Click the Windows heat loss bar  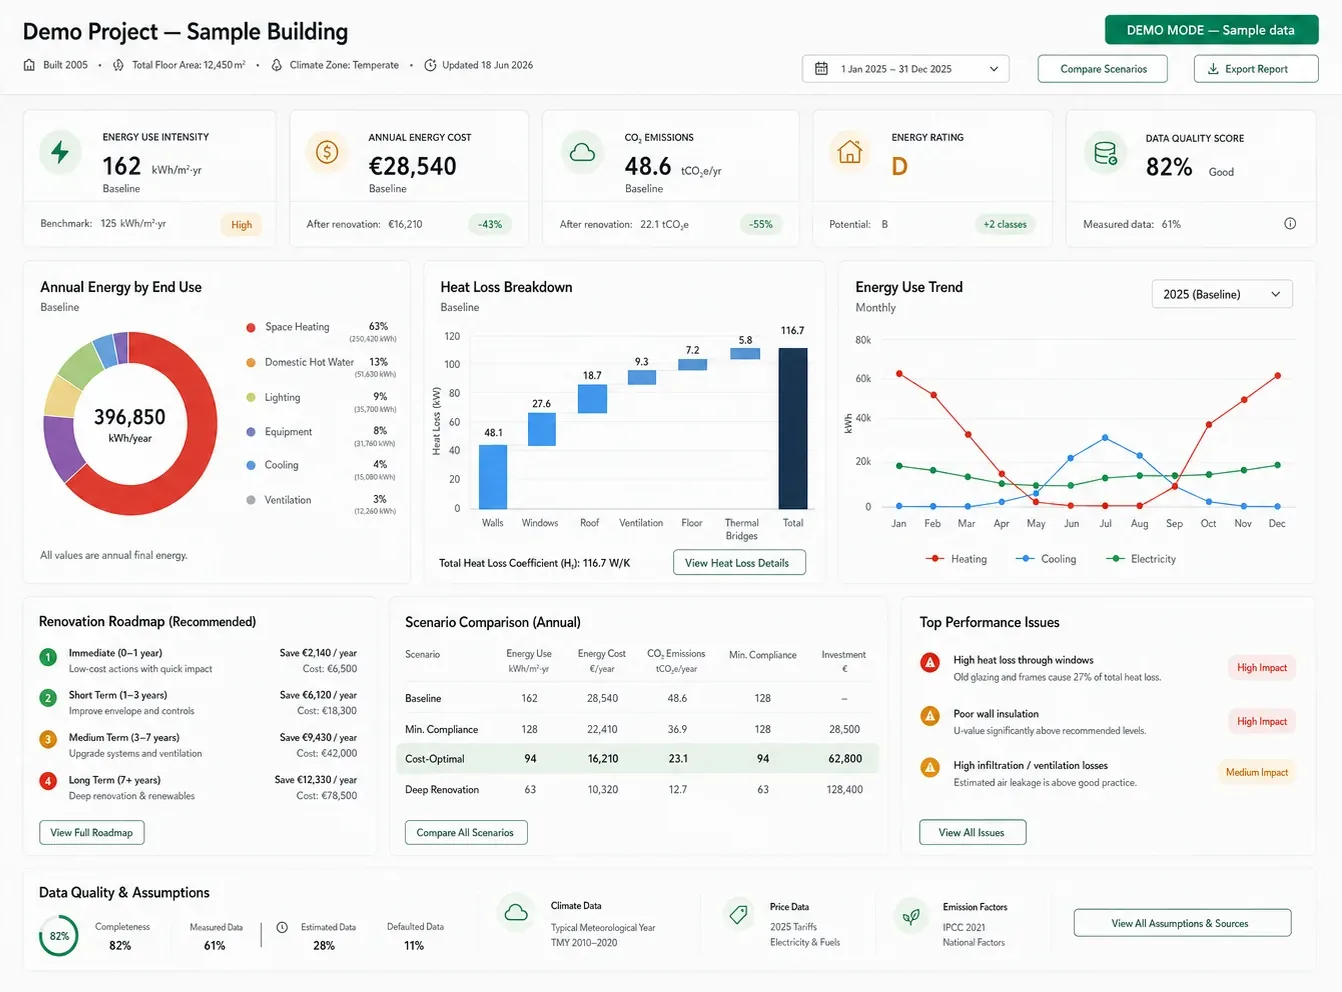coord(542,429)
